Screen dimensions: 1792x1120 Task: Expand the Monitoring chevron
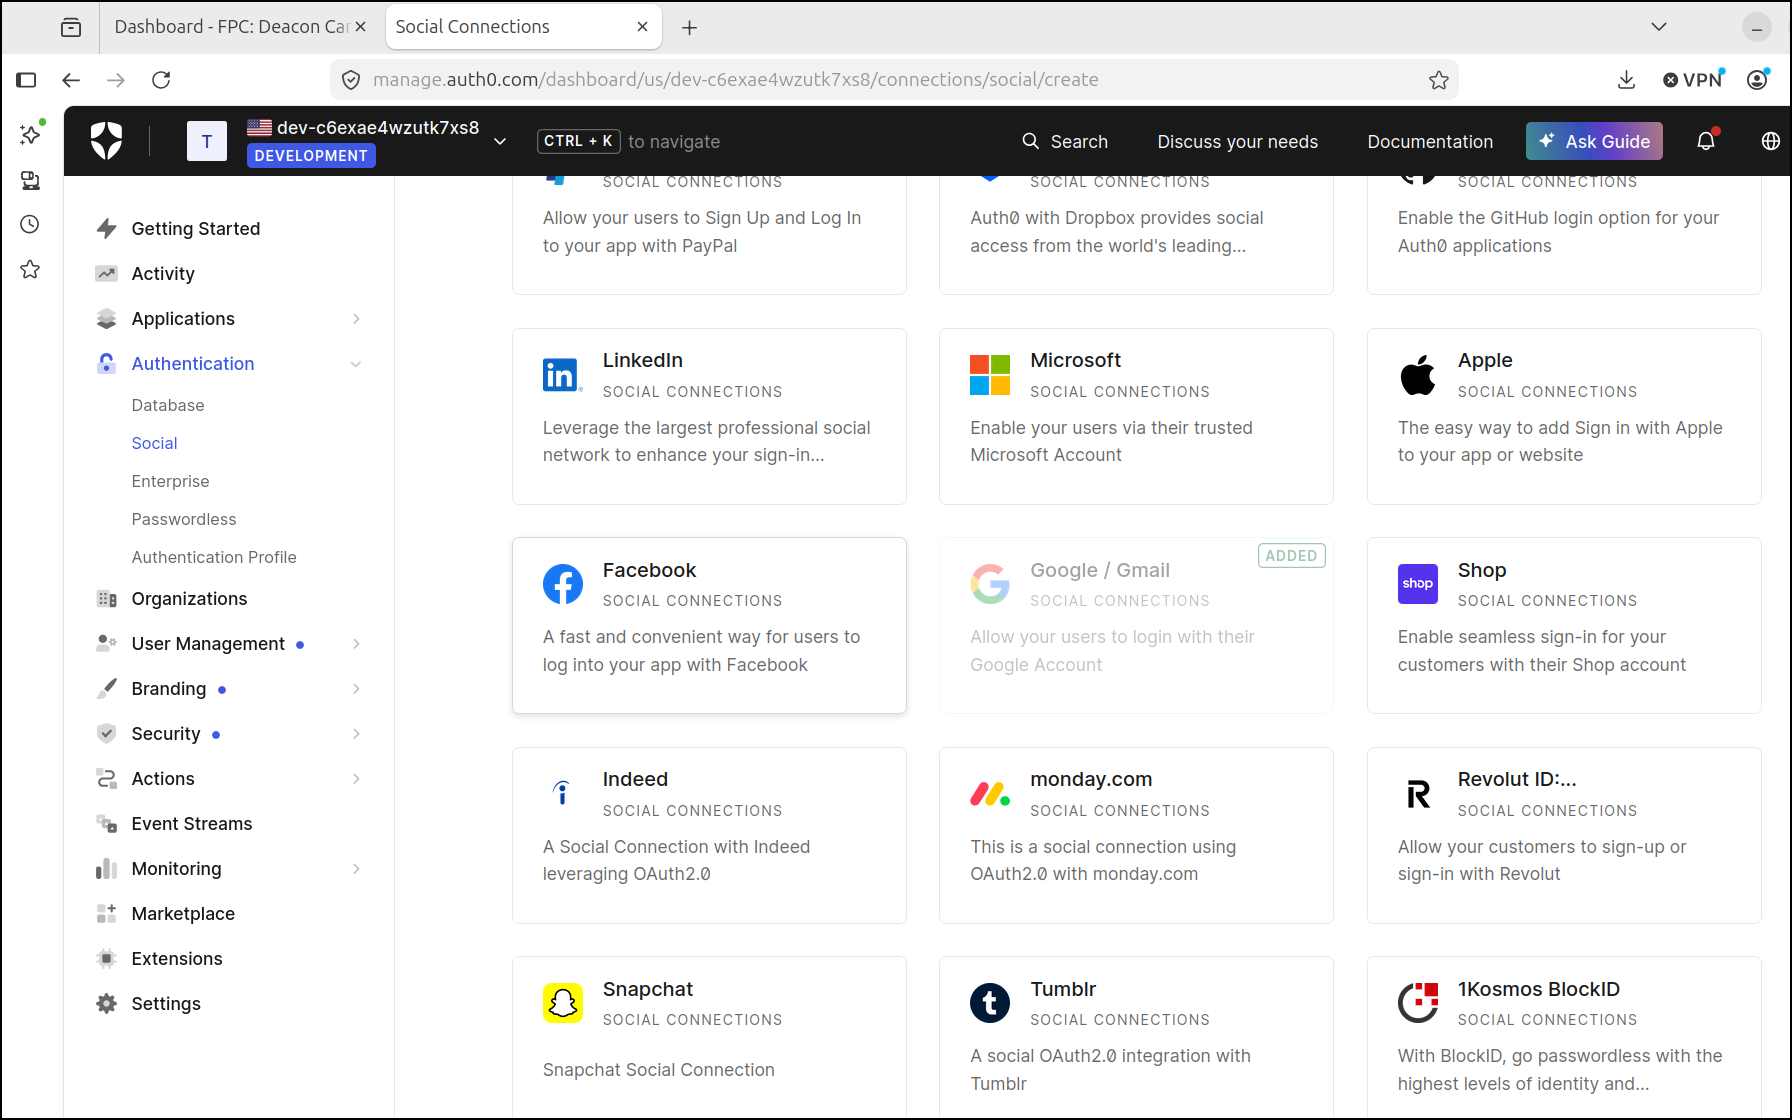pos(356,869)
